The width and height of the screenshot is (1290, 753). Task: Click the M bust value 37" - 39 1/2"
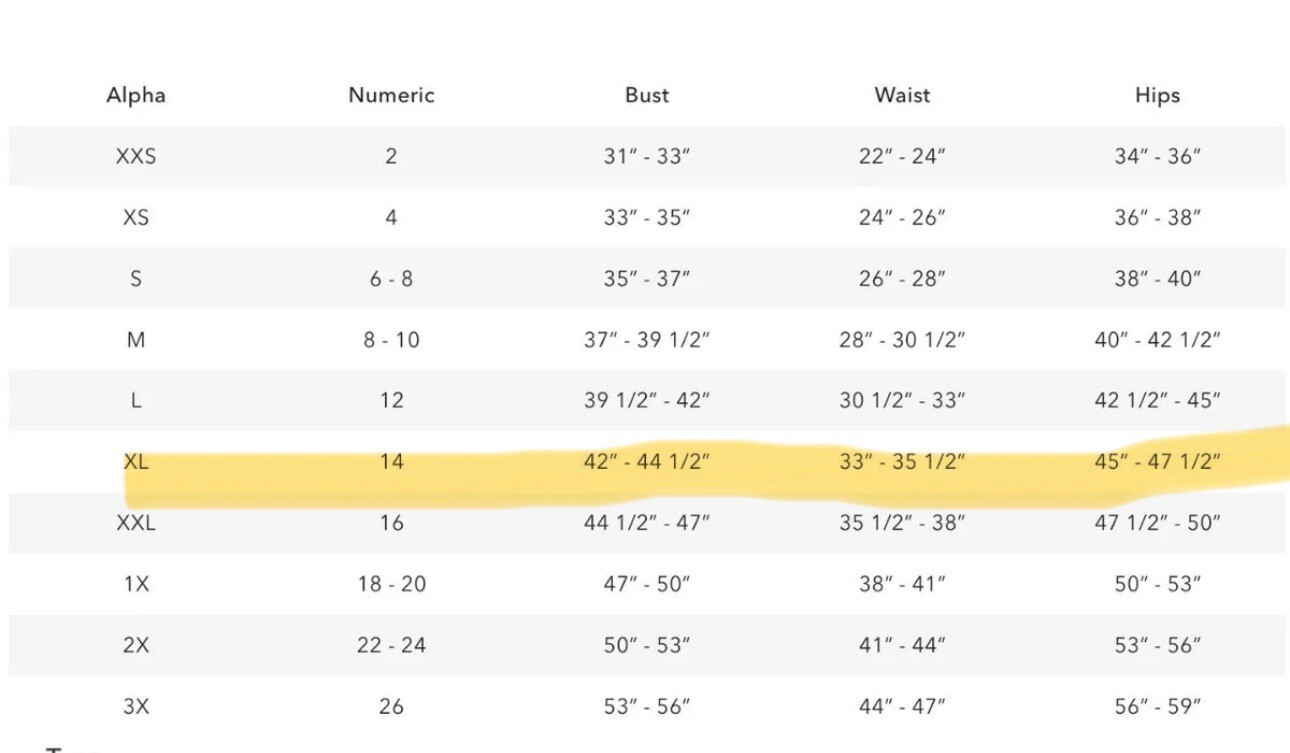(647, 340)
